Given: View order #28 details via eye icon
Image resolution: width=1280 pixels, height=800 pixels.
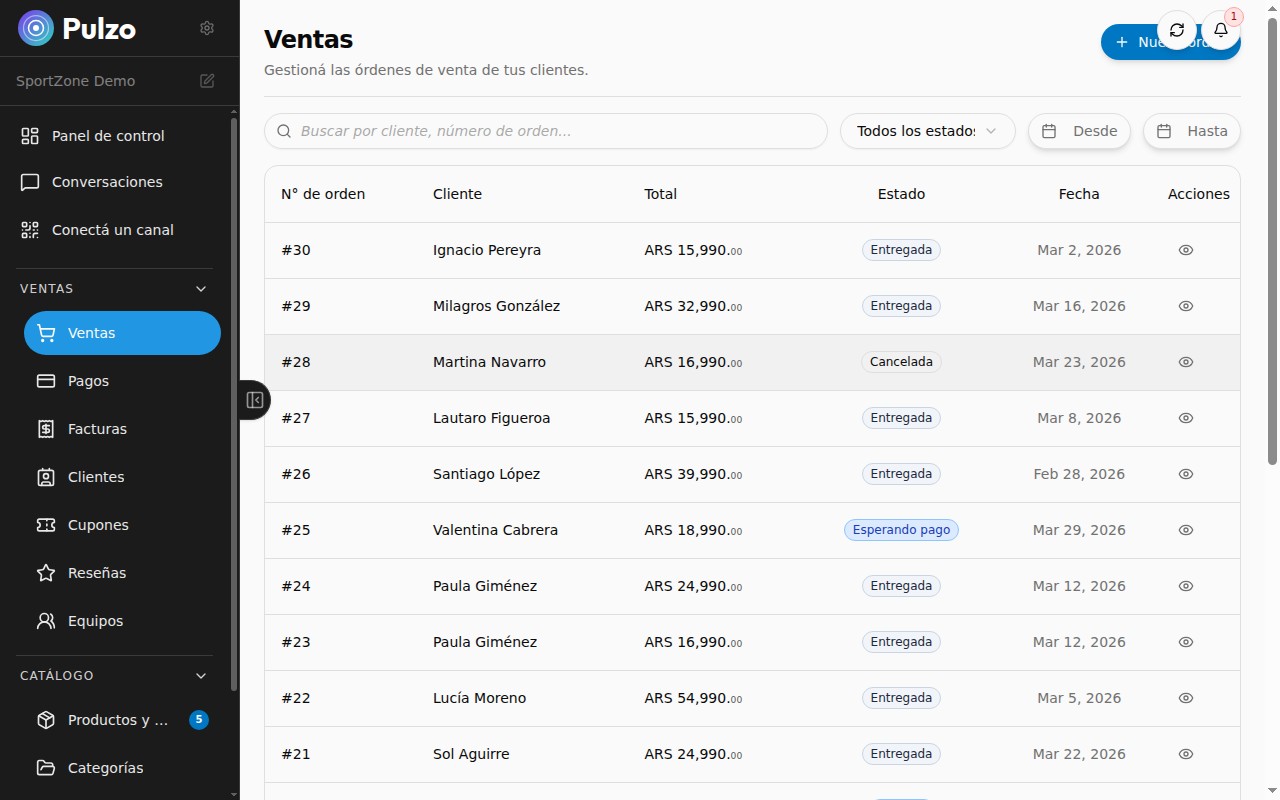Looking at the screenshot, I should 1186,362.
